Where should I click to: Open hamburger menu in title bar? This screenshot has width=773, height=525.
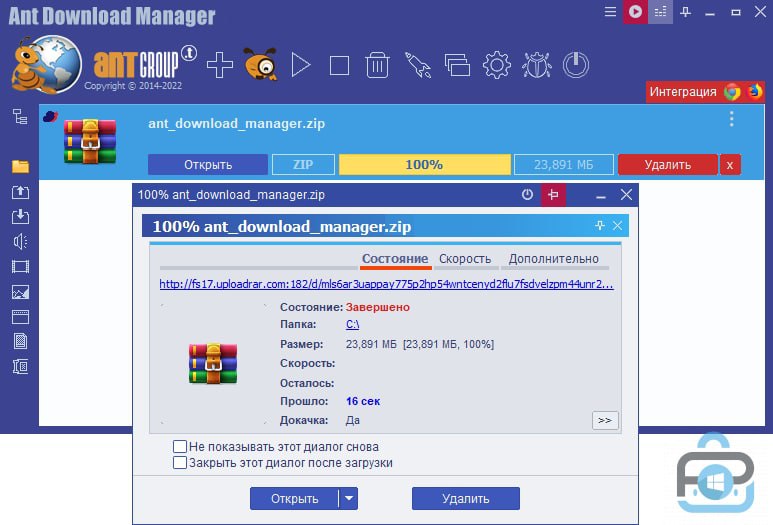coord(610,11)
